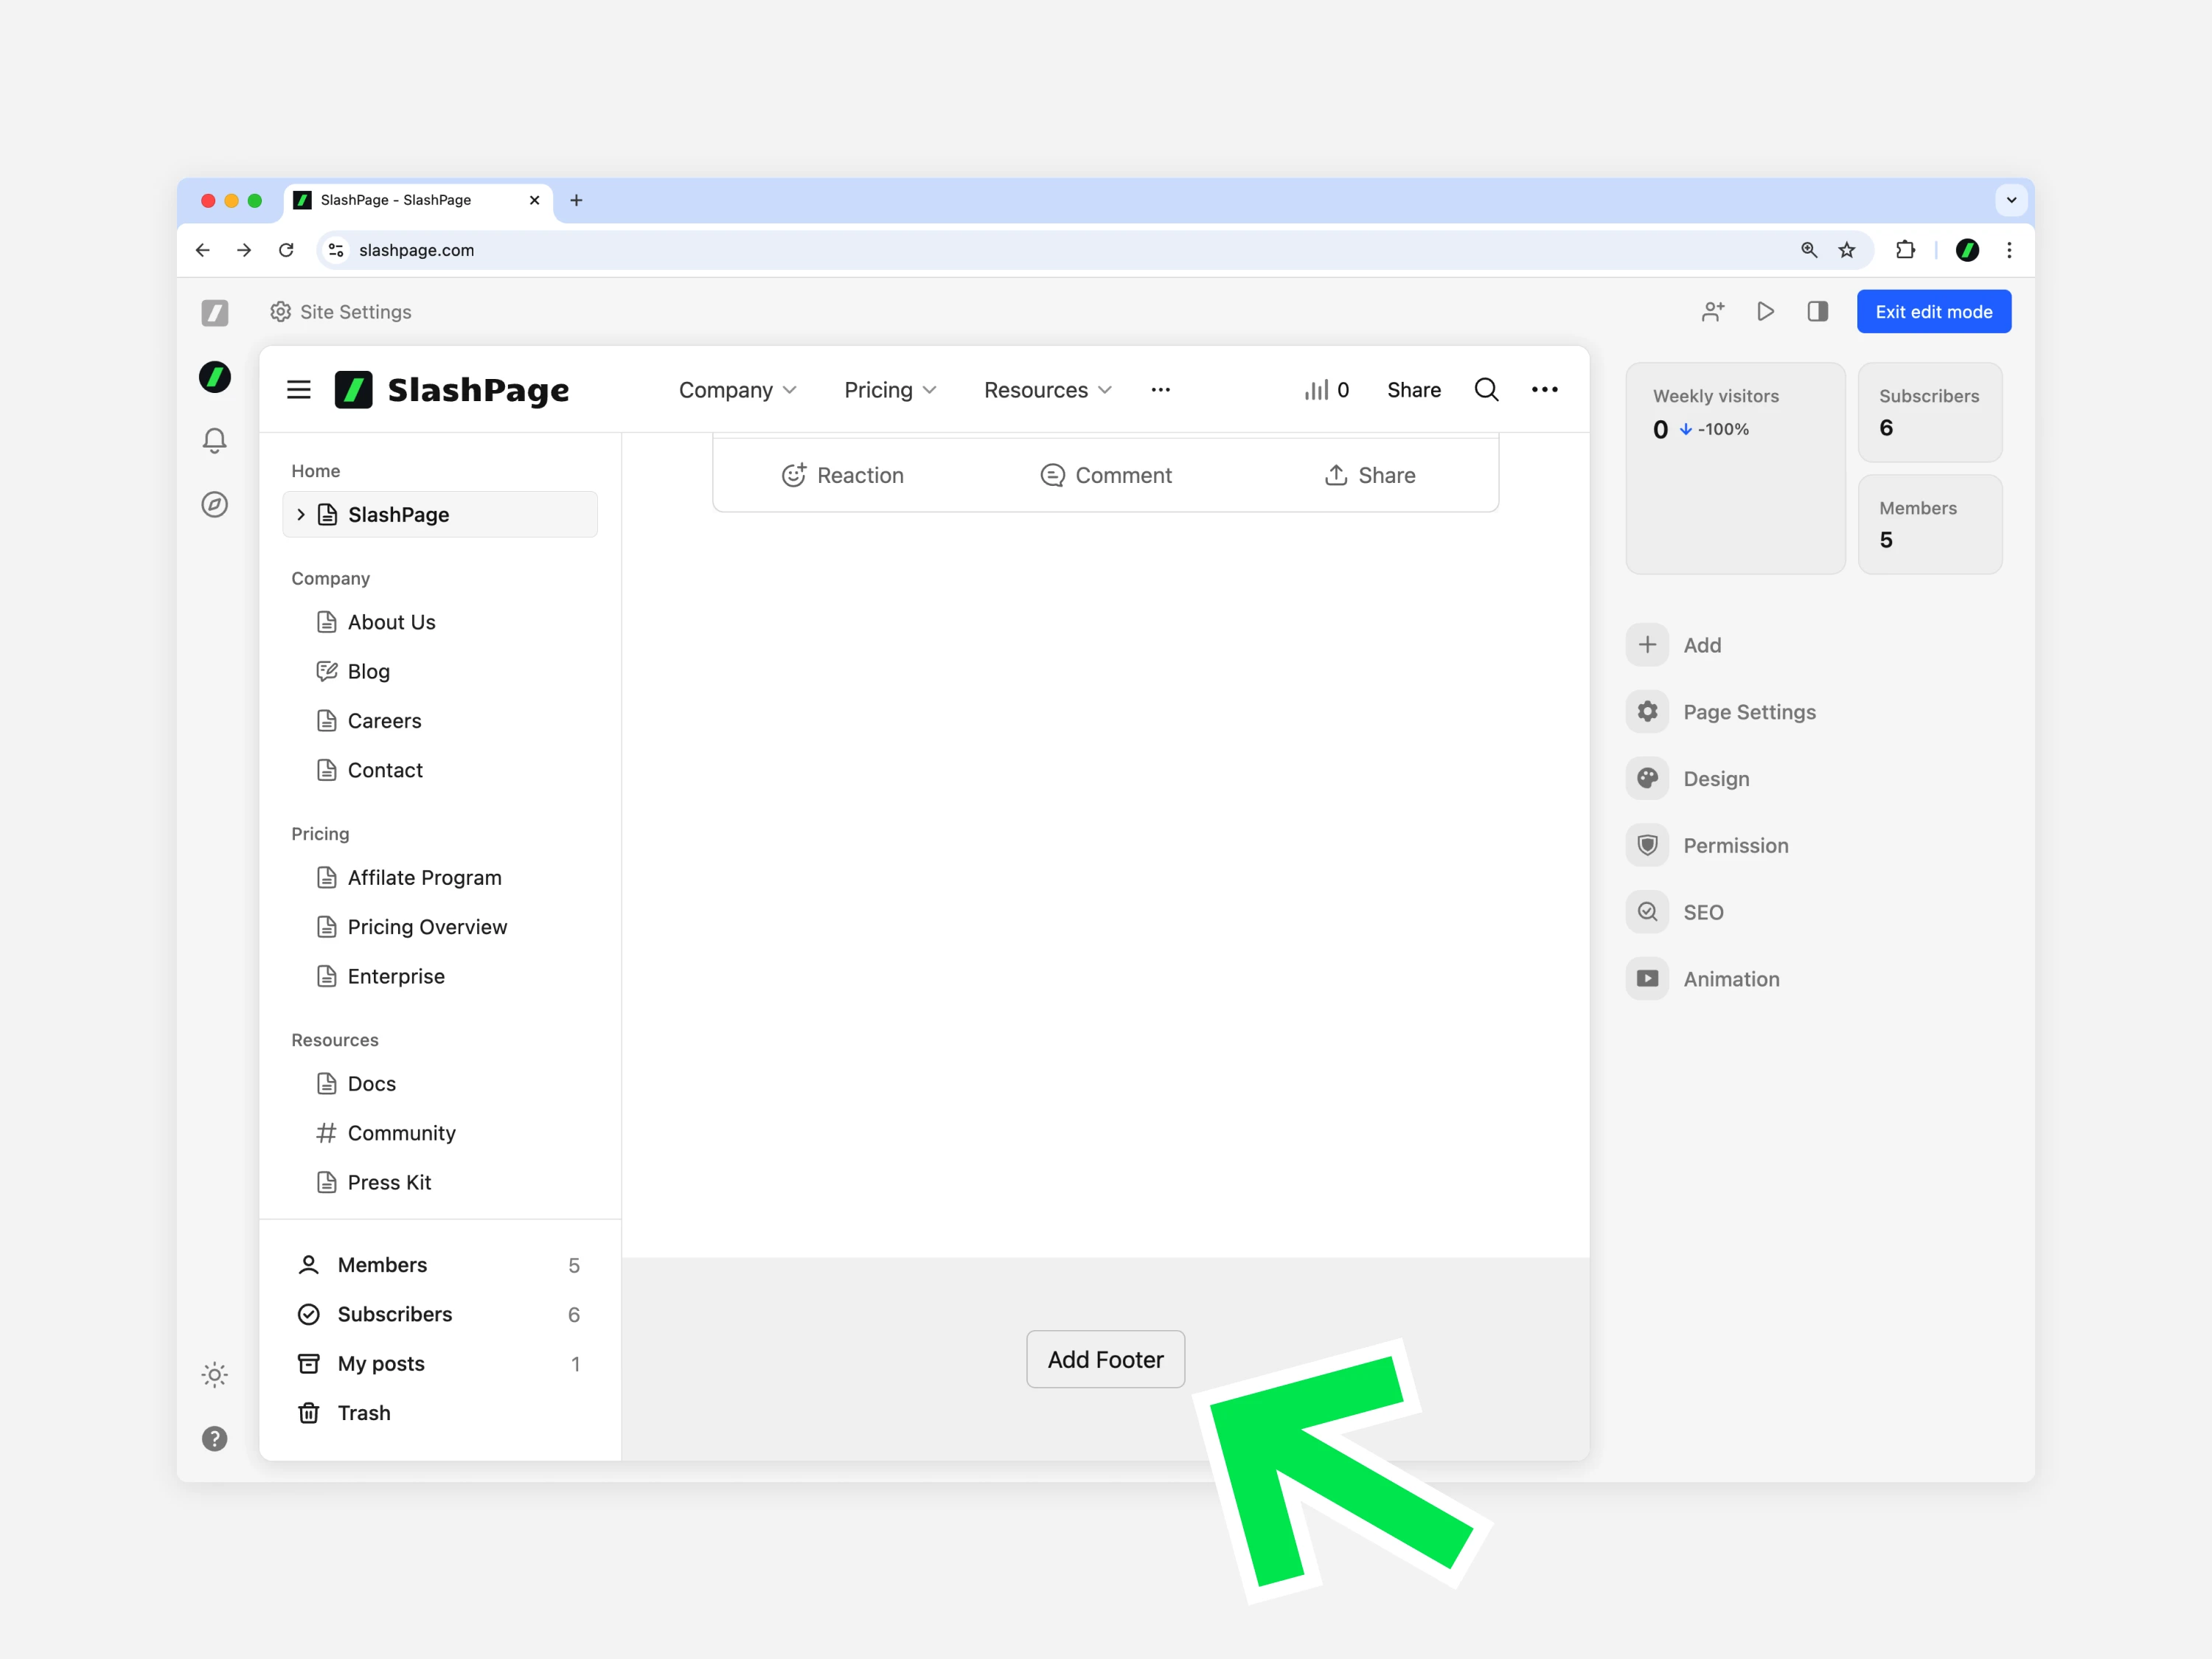Click Share in the site header
This screenshot has width=2212, height=1659.
point(1414,390)
